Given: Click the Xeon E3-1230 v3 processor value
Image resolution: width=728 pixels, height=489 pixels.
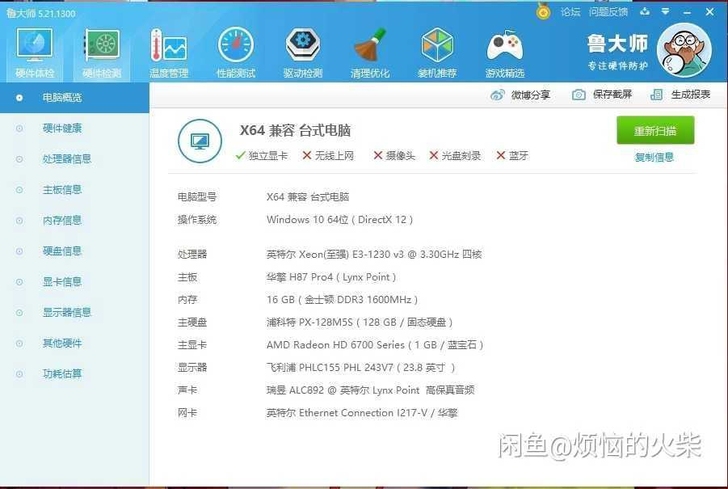Looking at the screenshot, I should [374, 254].
